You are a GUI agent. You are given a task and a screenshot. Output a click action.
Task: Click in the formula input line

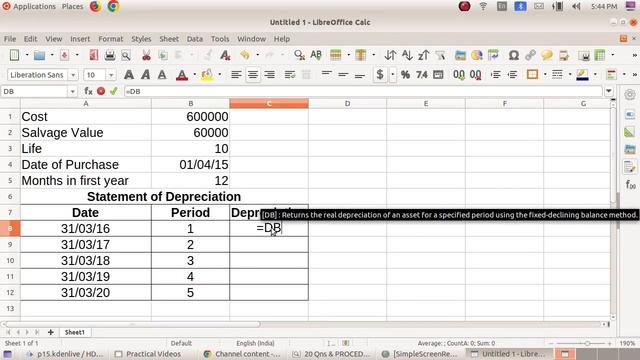click(x=363, y=91)
